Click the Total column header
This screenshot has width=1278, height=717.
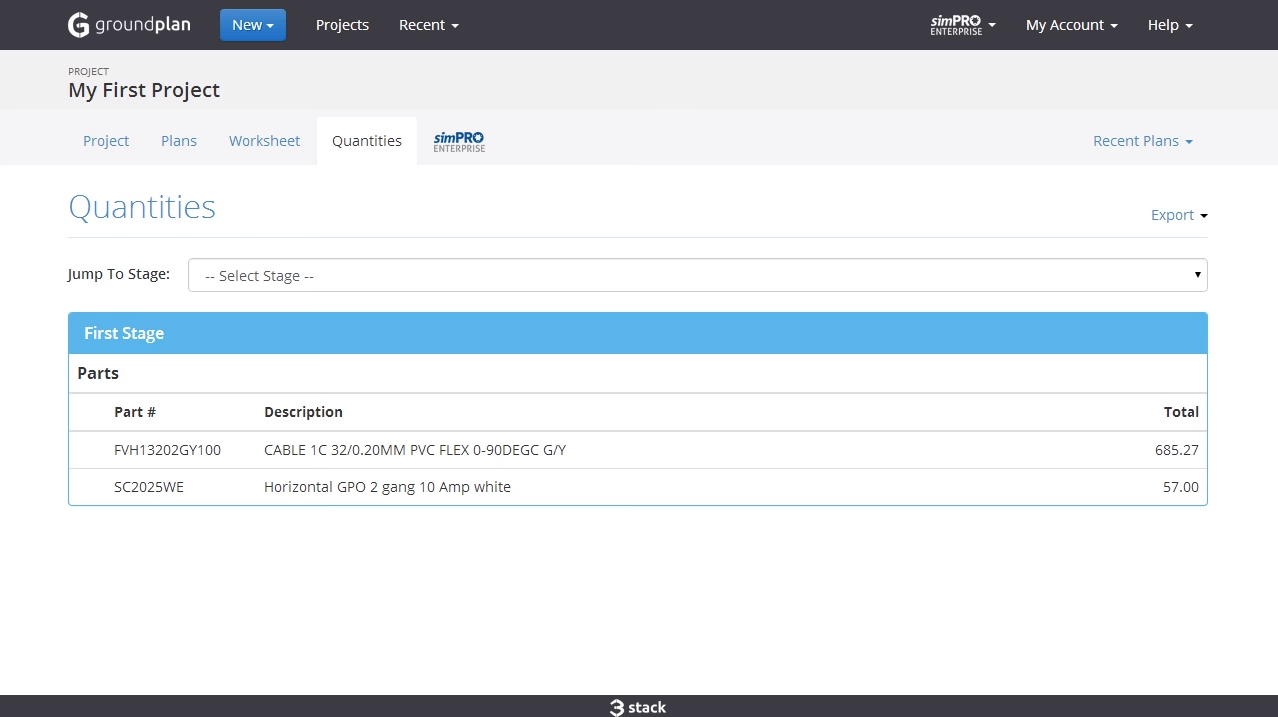(x=1180, y=412)
